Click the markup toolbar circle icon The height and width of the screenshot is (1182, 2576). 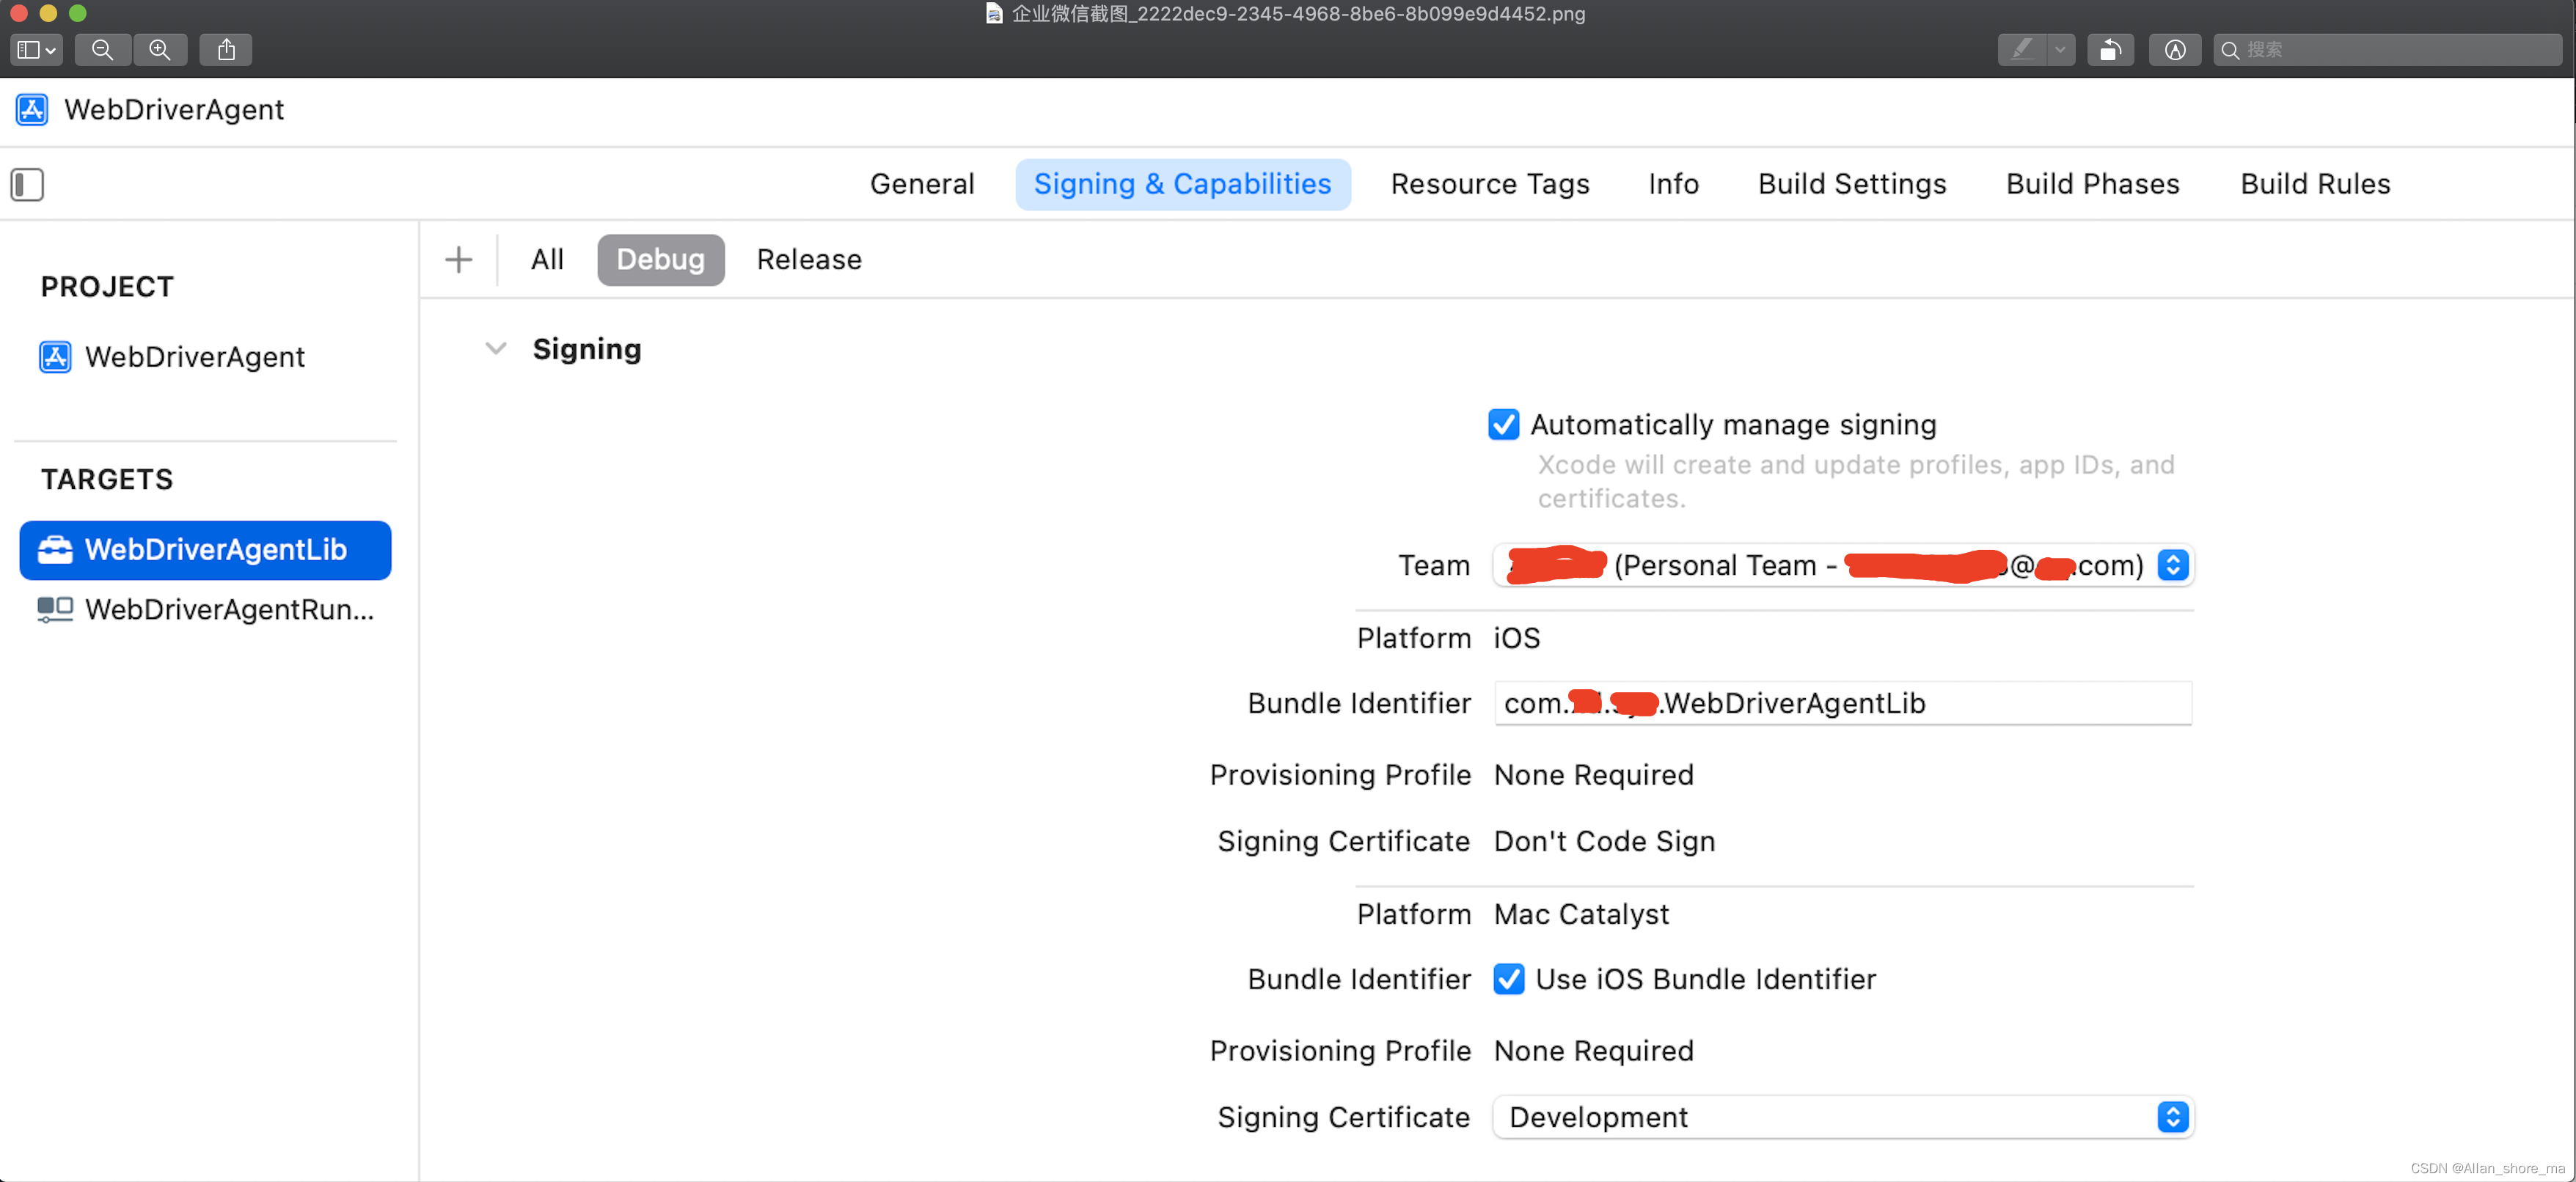[2175, 49]
